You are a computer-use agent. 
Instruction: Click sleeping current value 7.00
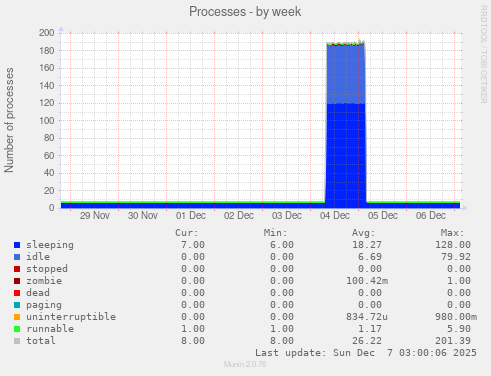(193, 245)
